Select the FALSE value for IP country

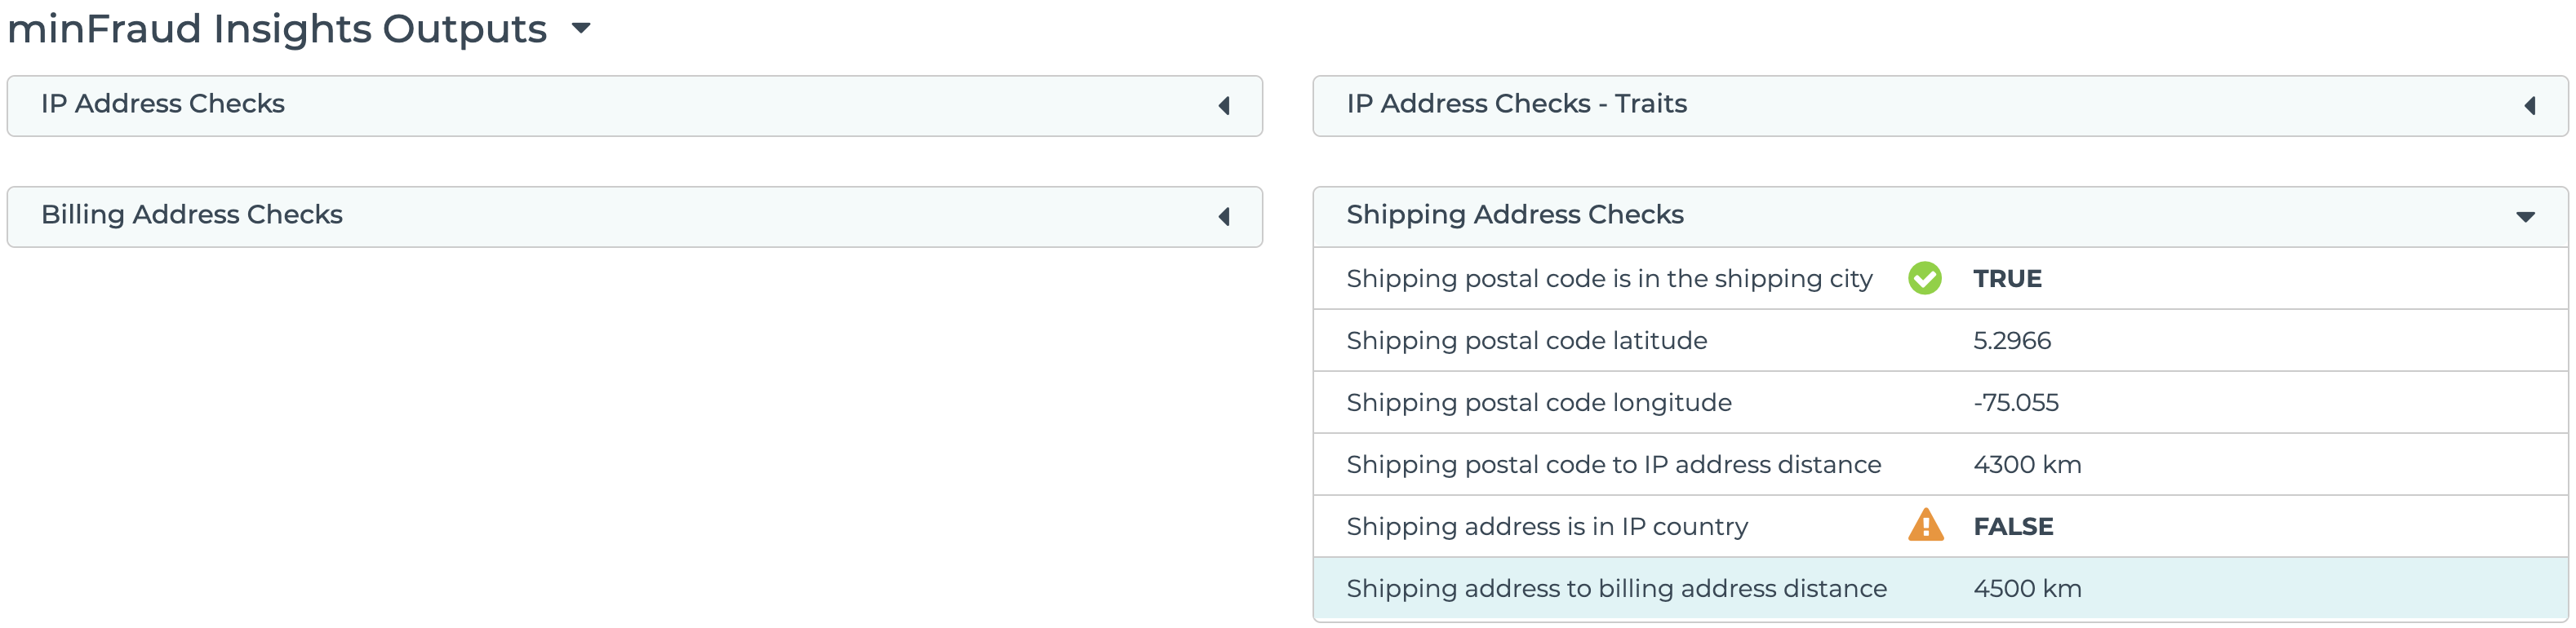tap(2013, 527)
